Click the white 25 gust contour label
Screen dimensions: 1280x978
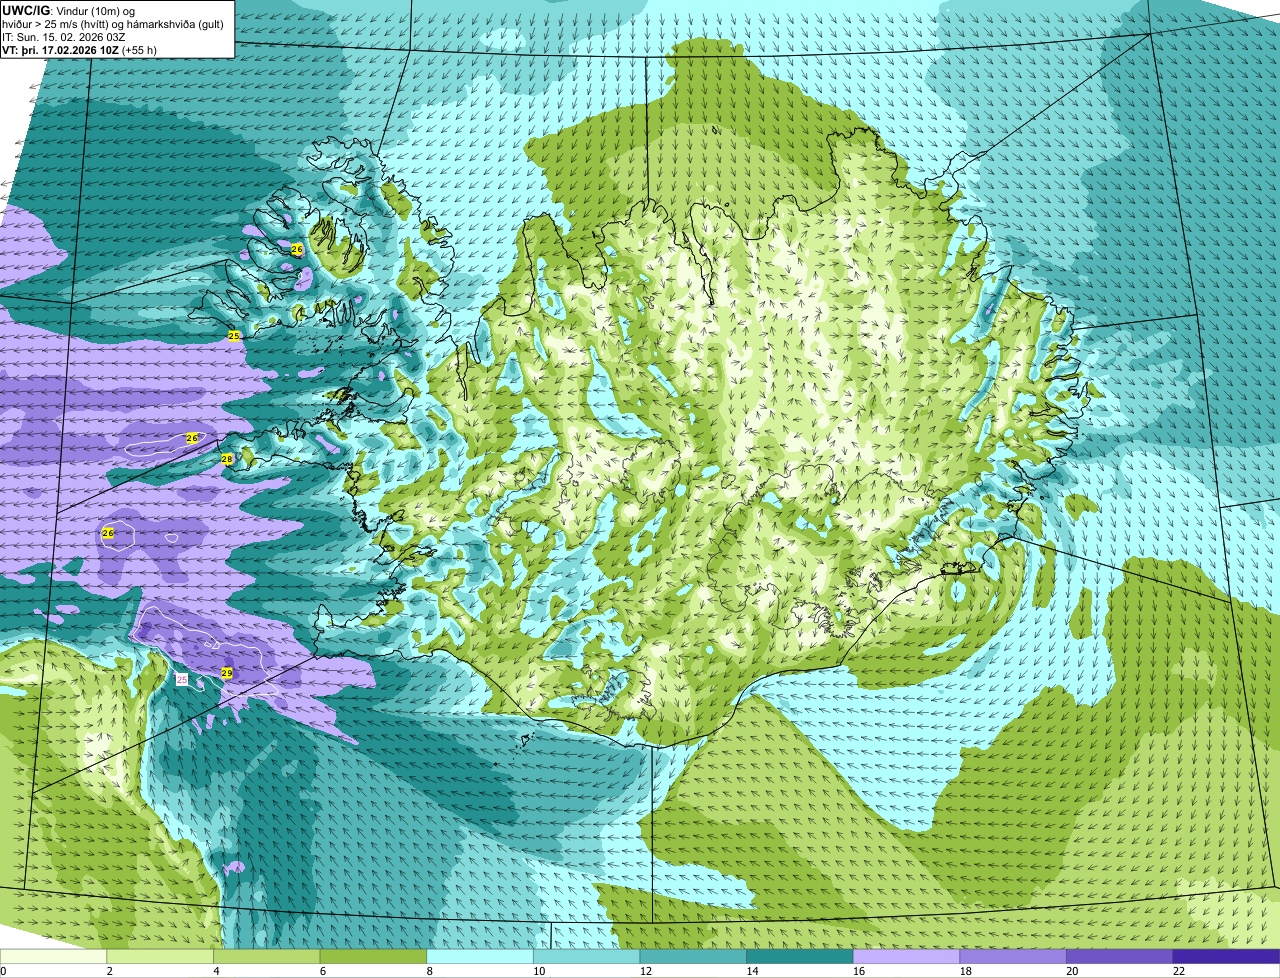(181, 679)
